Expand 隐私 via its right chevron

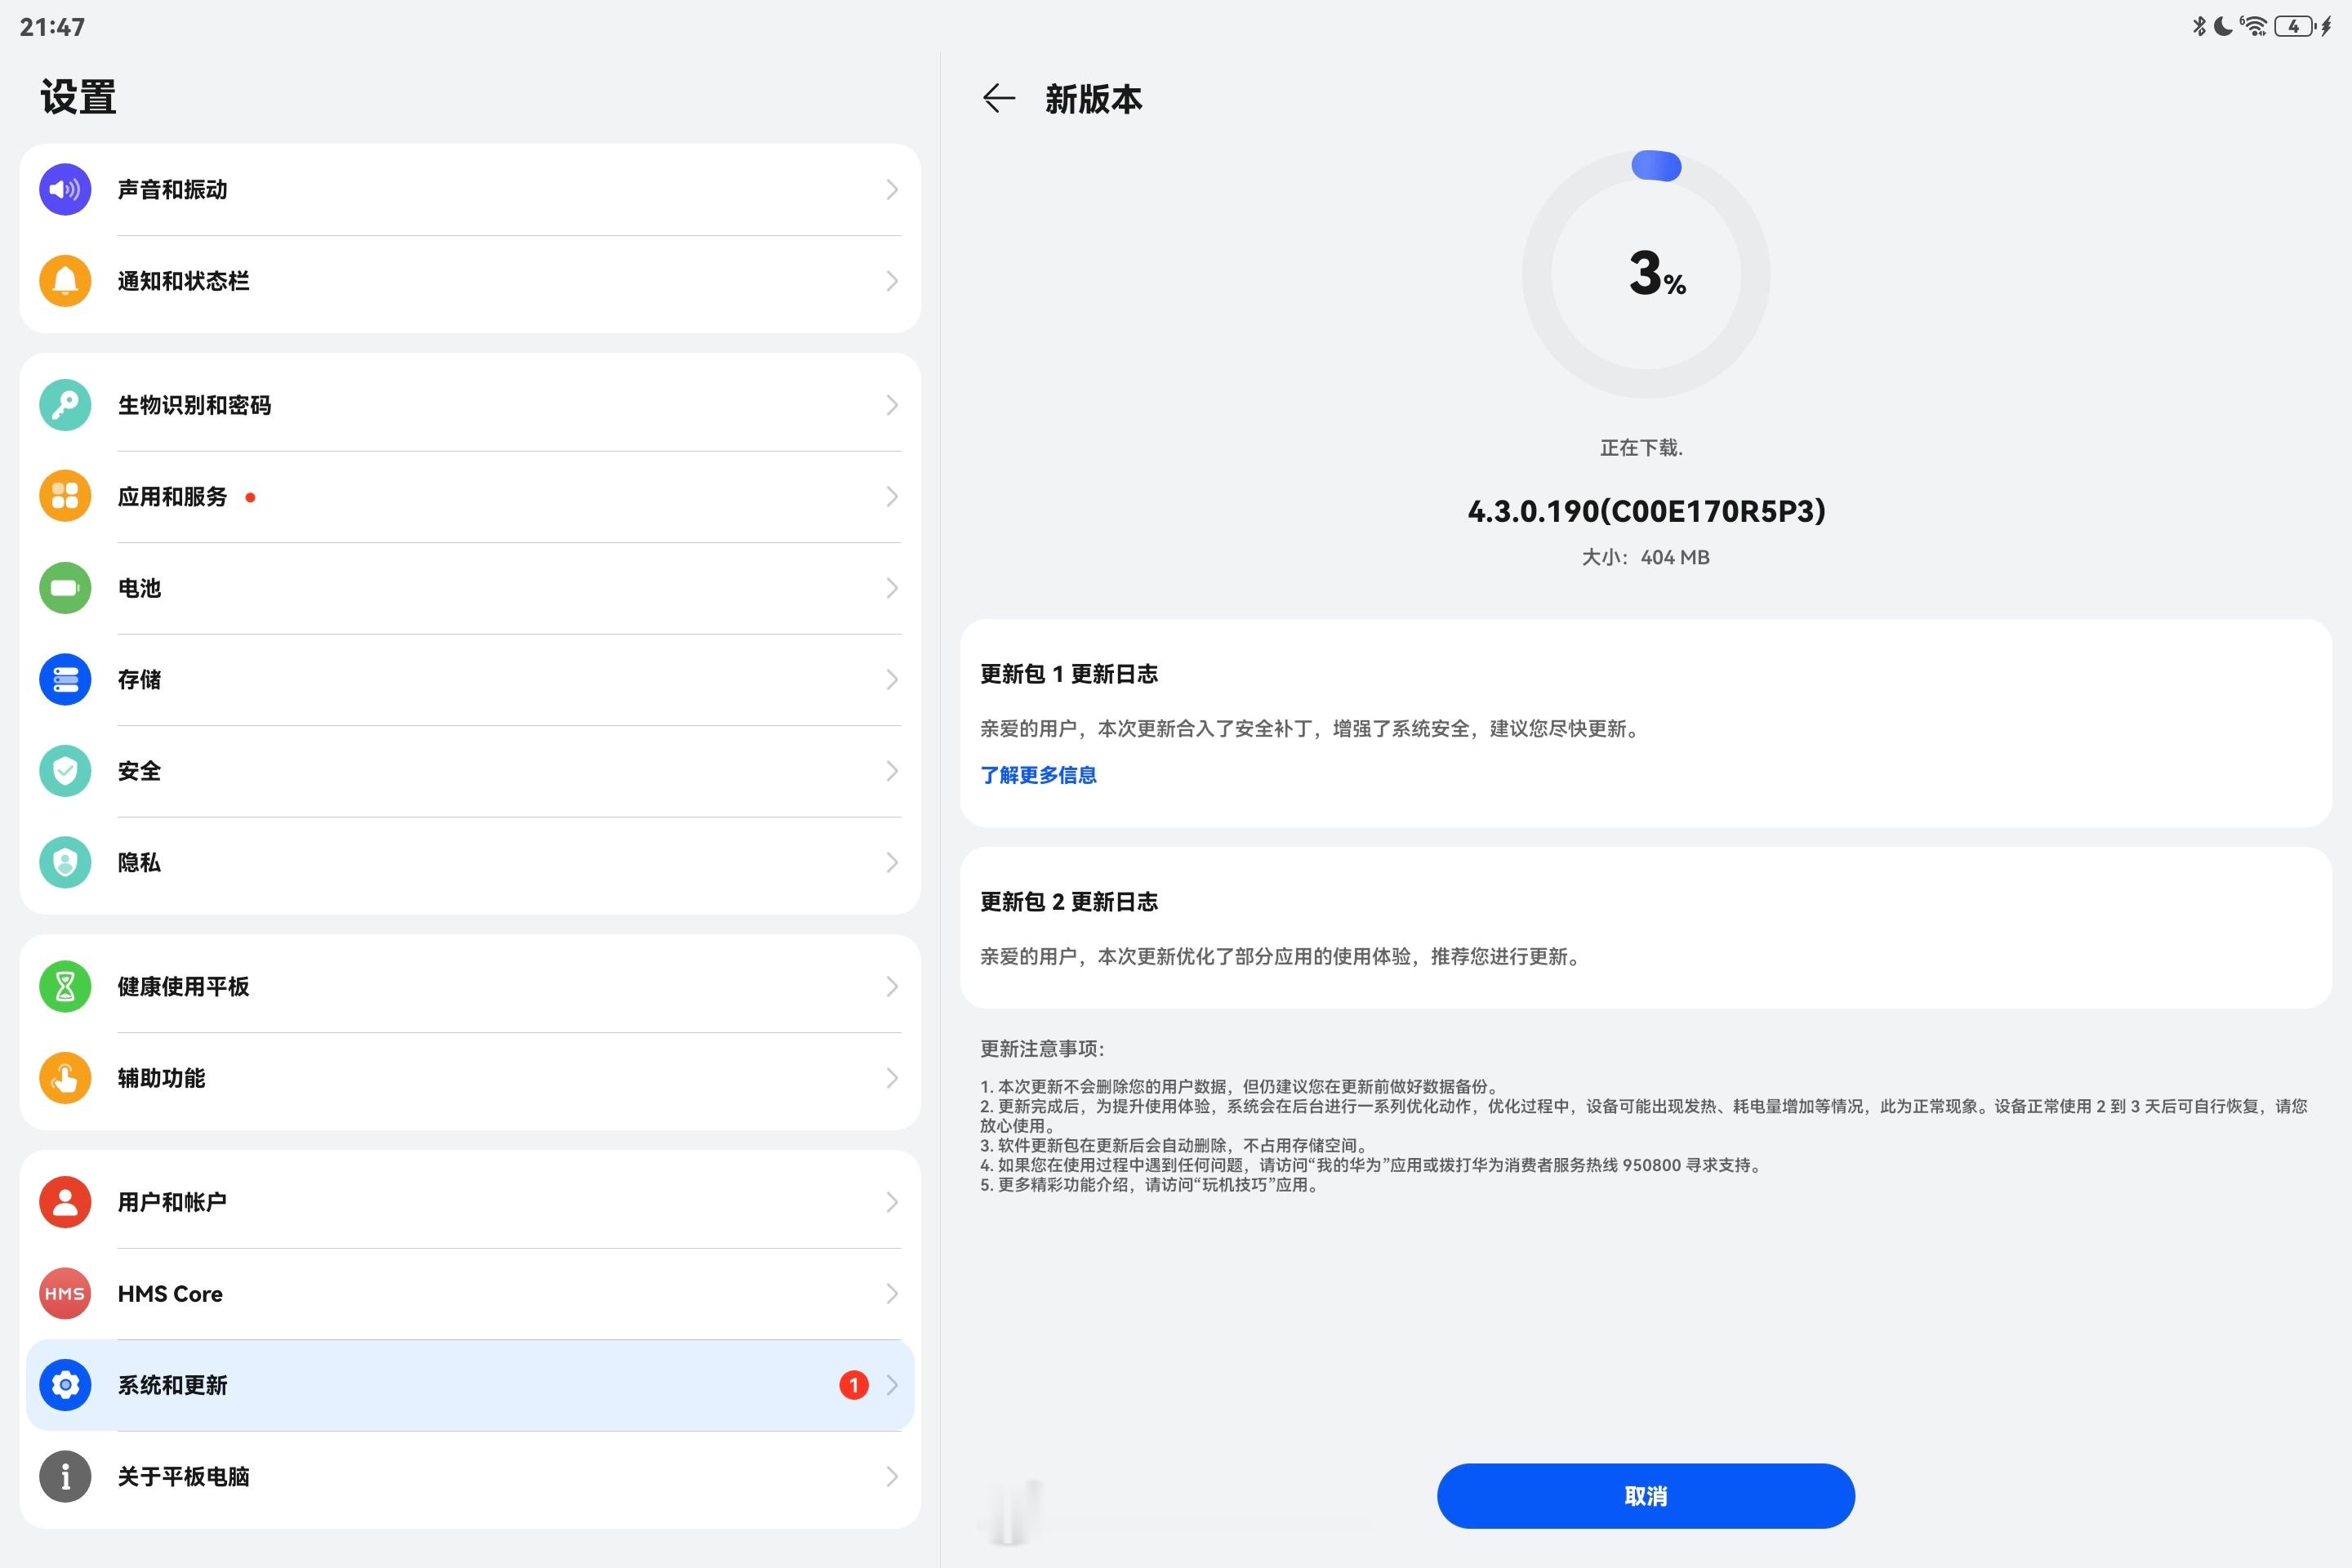click(891, 863)
